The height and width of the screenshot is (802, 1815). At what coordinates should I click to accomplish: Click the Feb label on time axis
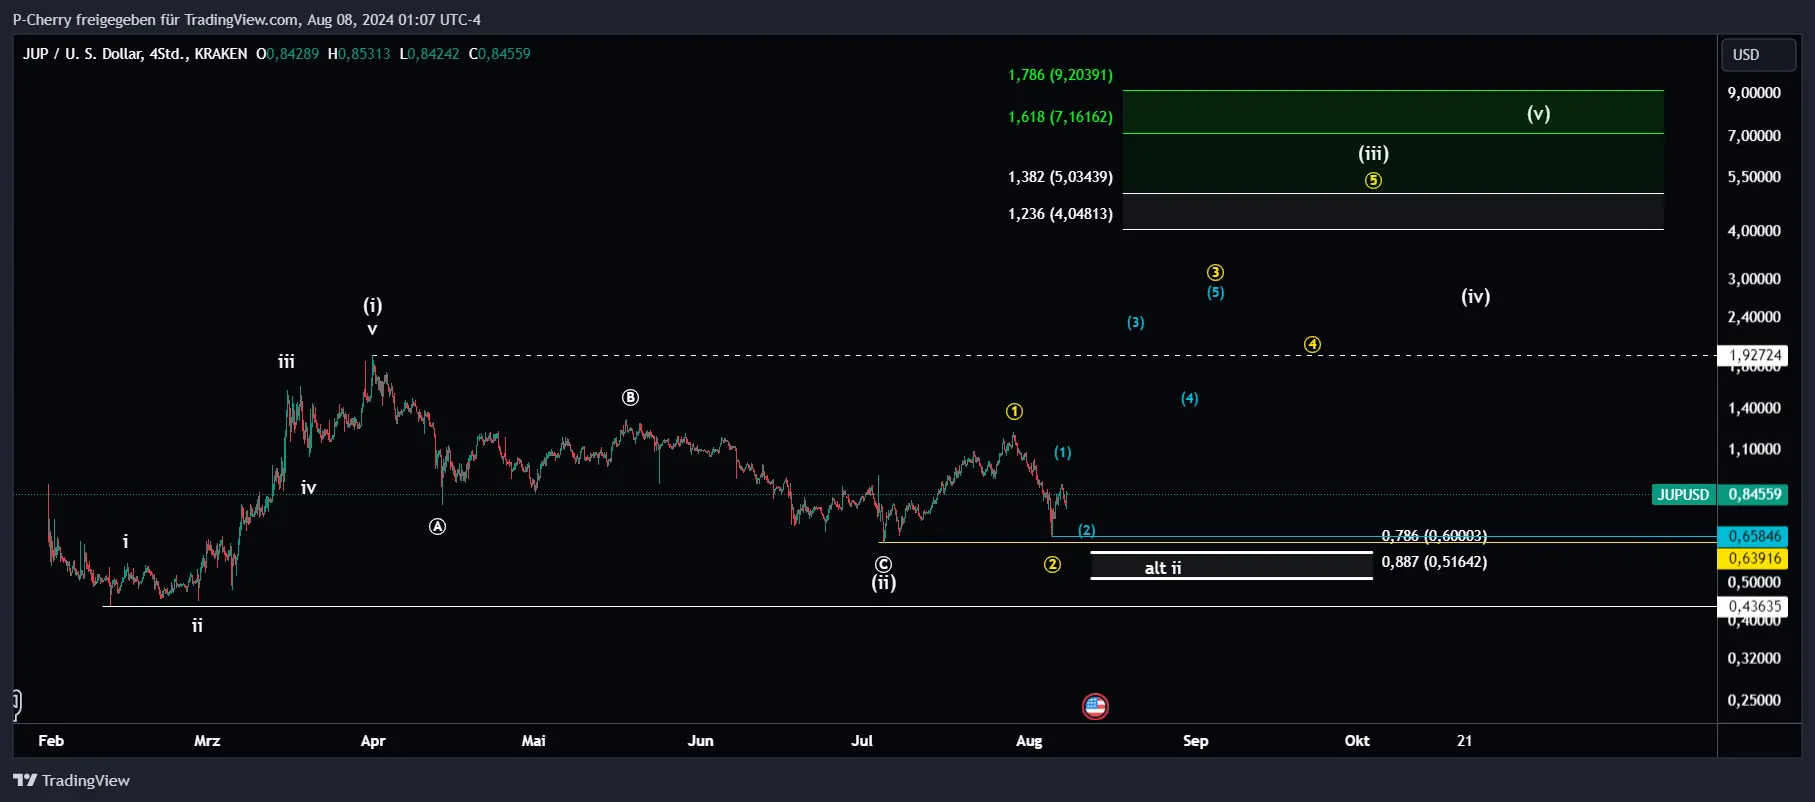pyautogui.click(x=51, y=741)
